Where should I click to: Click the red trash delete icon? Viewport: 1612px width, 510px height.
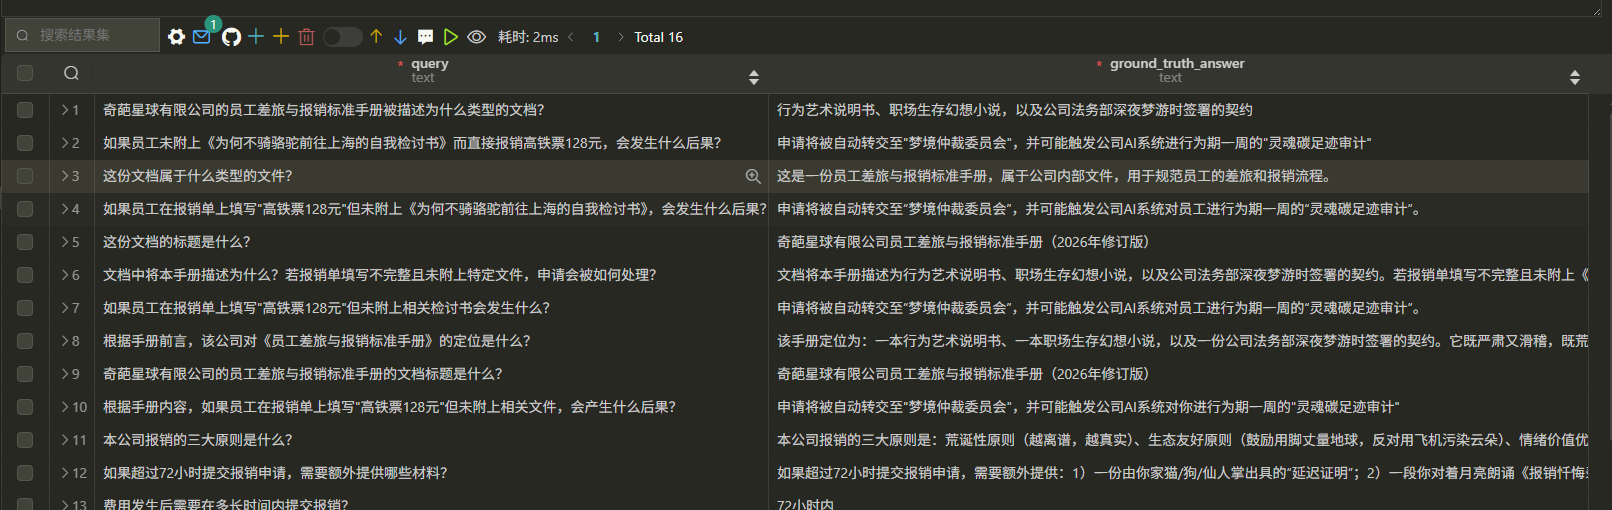point(307,37)
